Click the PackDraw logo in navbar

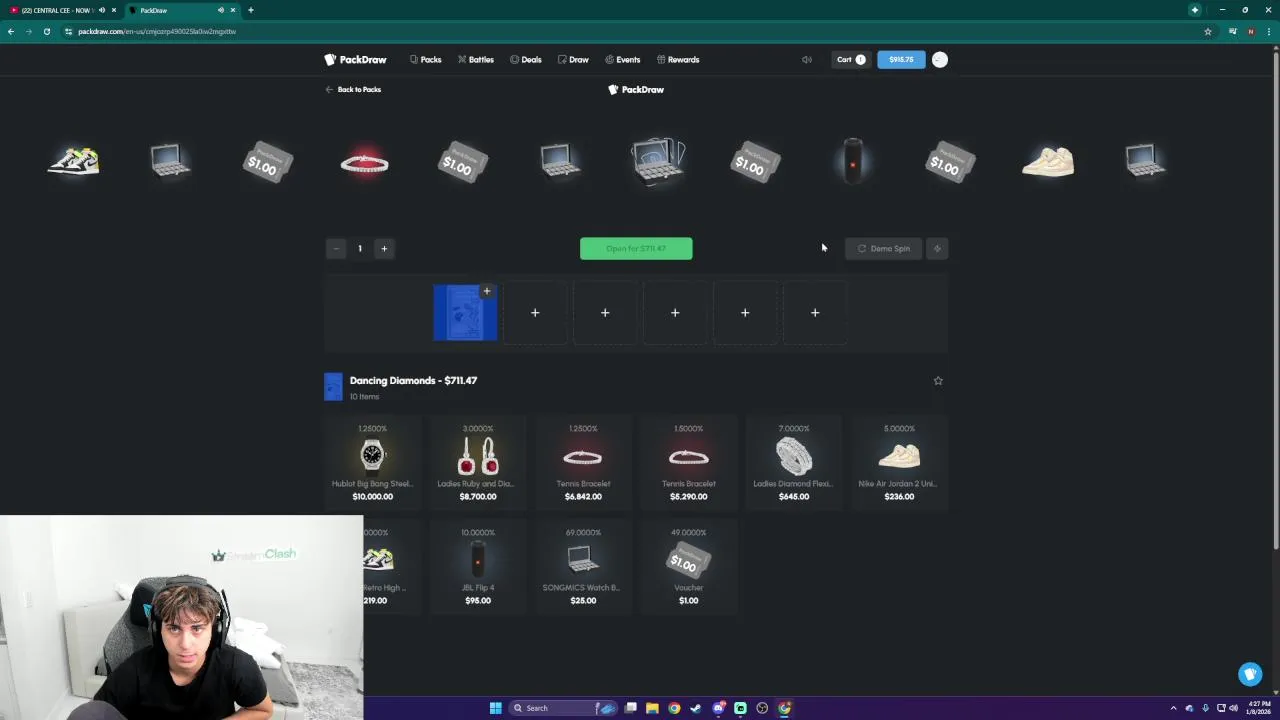point(355,60)
